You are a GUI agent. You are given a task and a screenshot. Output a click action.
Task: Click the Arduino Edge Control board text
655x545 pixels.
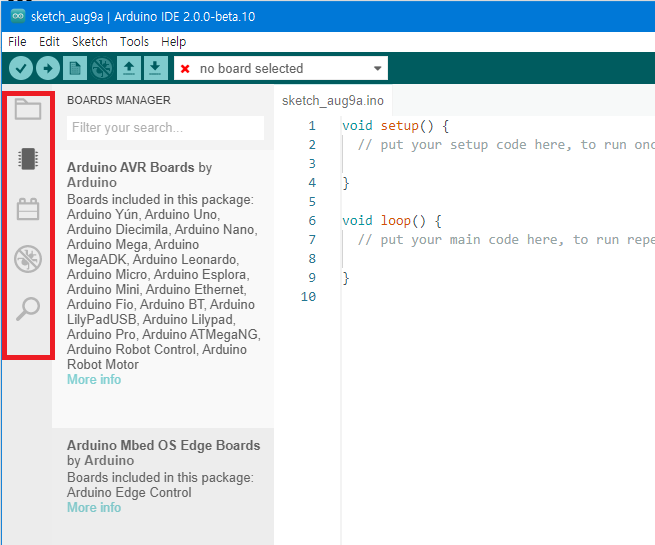pos(129,492)
